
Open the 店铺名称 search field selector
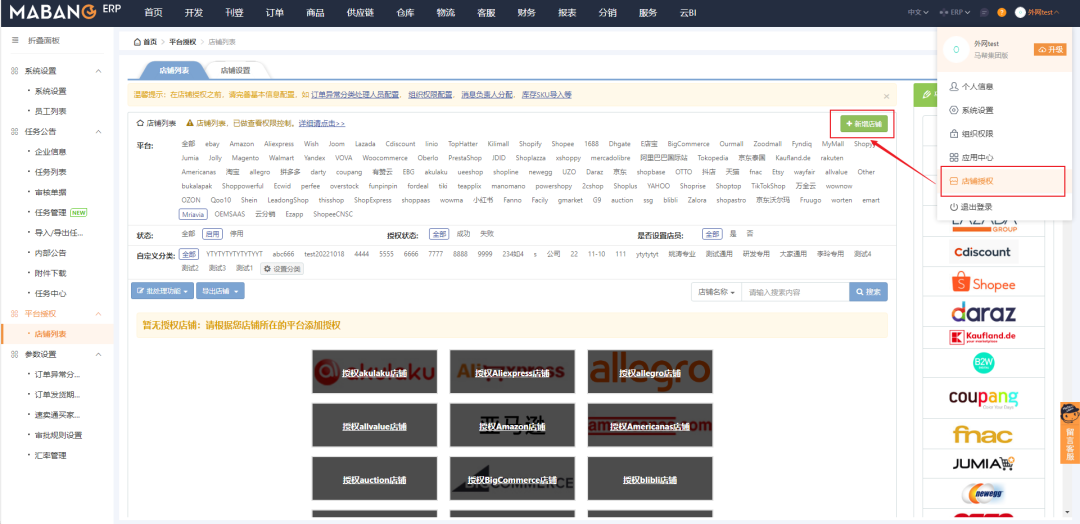[x=717, y=292]
